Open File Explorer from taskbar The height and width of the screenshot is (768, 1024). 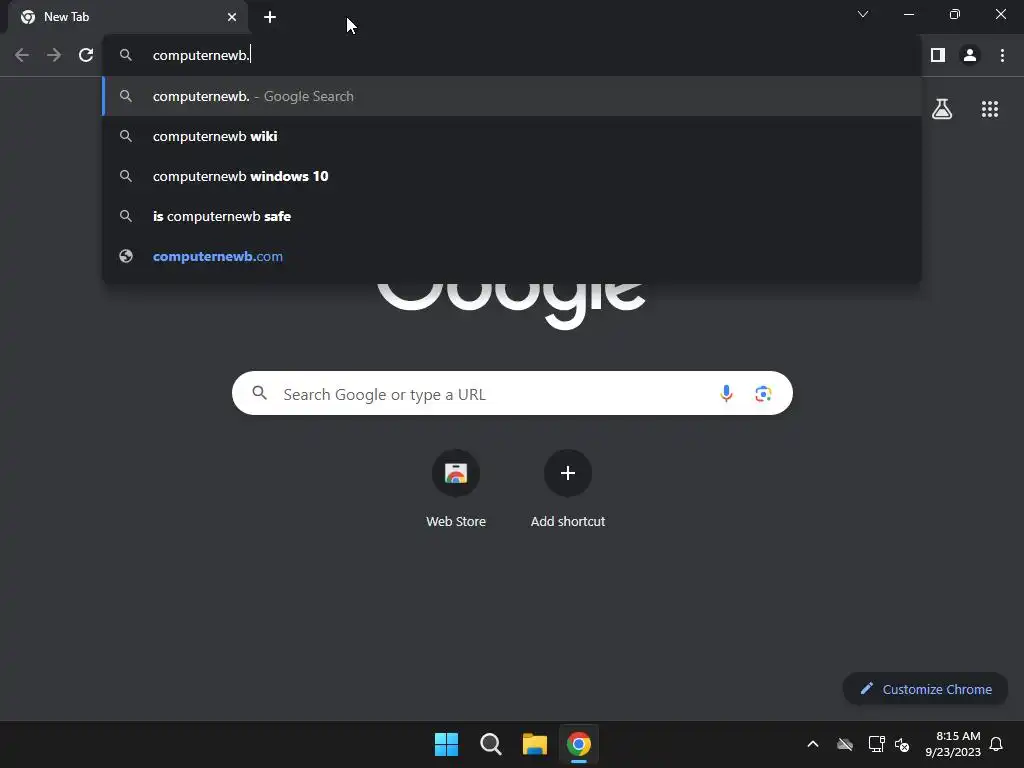click(x=535, y=744)
